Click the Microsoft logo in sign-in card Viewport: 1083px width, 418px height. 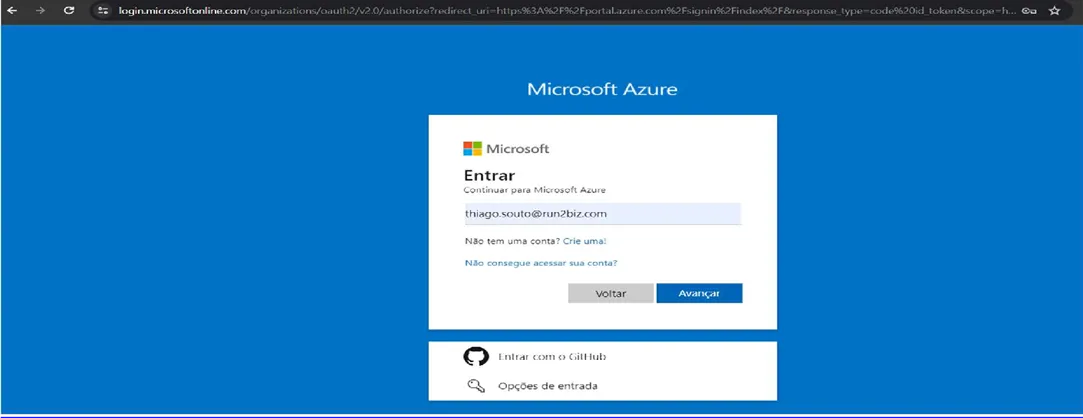coord(506,149)
